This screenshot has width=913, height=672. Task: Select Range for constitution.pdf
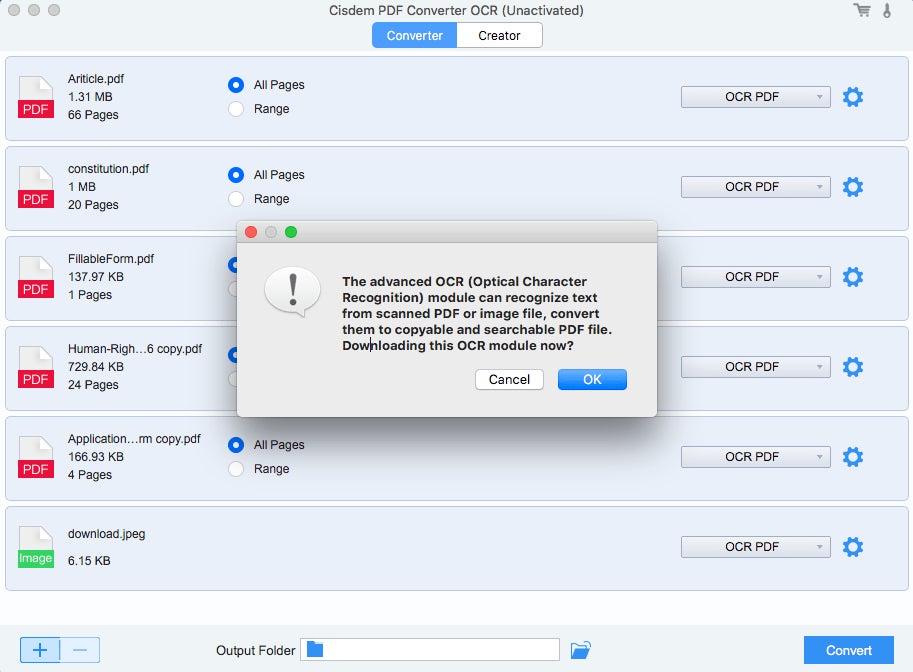[x=236, y=199]
